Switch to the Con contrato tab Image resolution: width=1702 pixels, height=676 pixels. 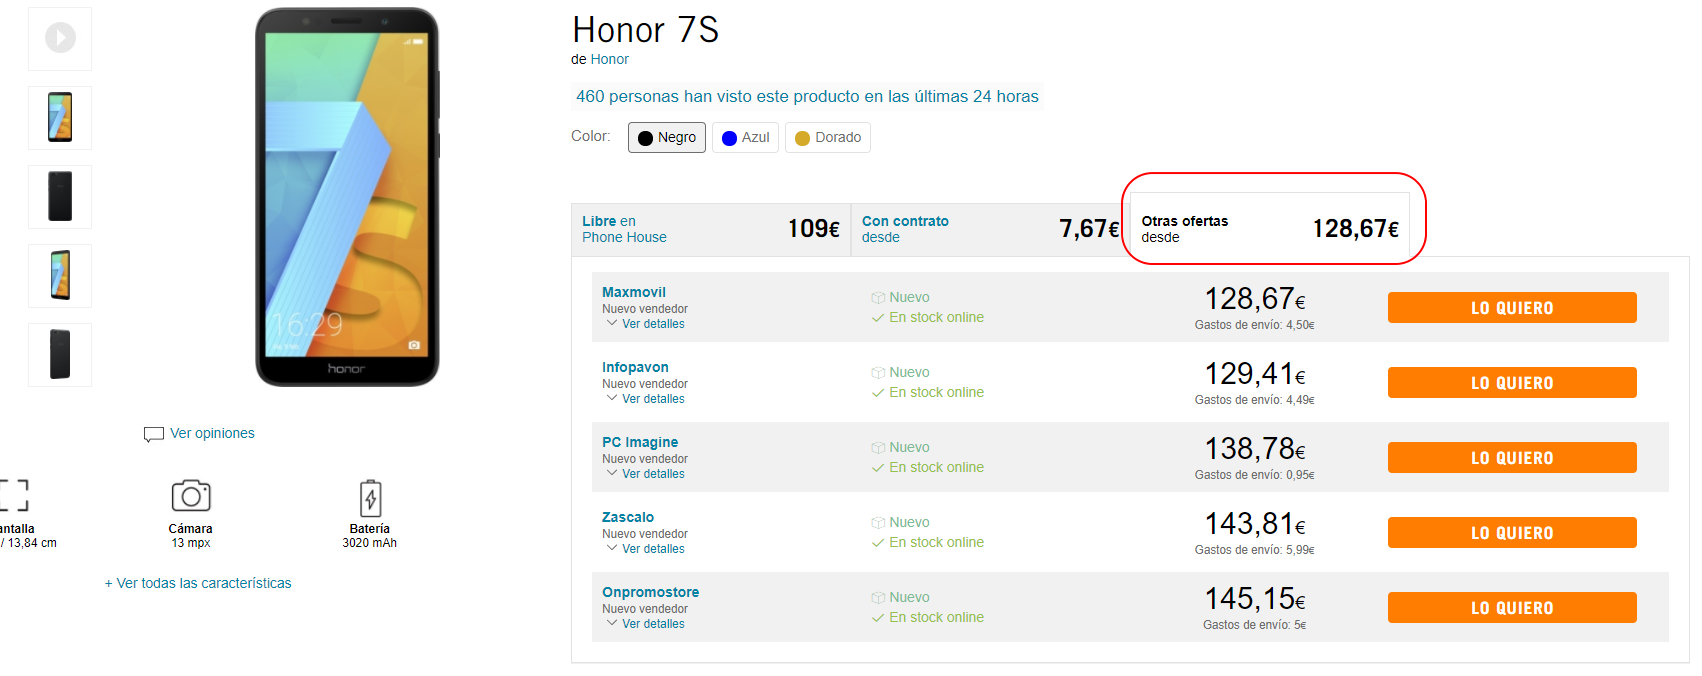(x=990, y=229)
